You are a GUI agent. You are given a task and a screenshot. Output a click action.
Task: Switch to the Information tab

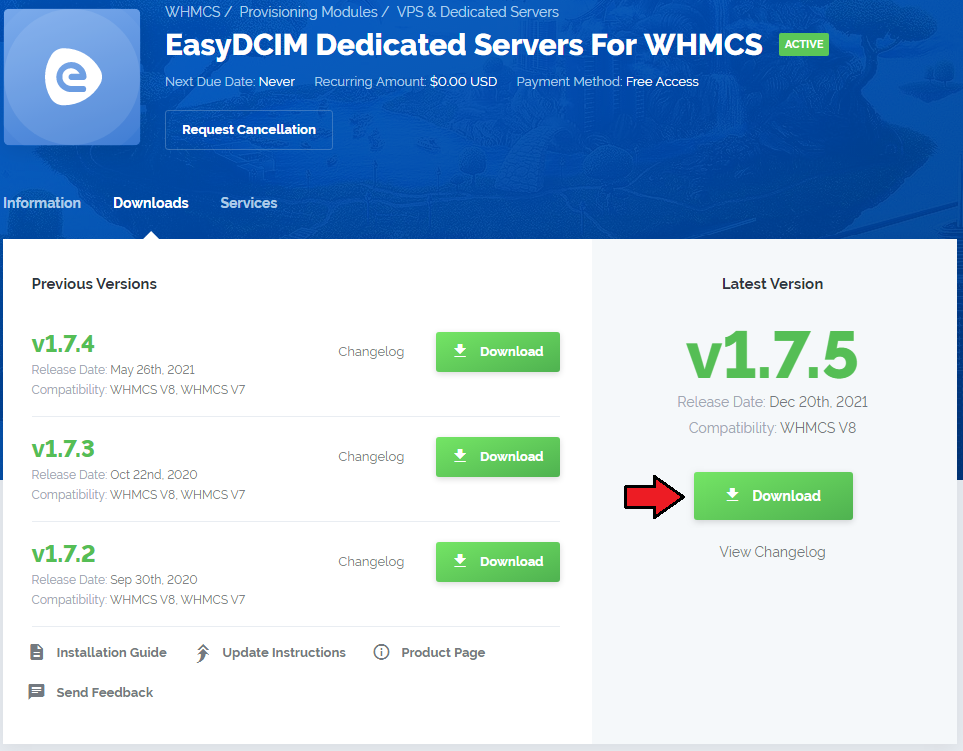click(x=42, y=203)
